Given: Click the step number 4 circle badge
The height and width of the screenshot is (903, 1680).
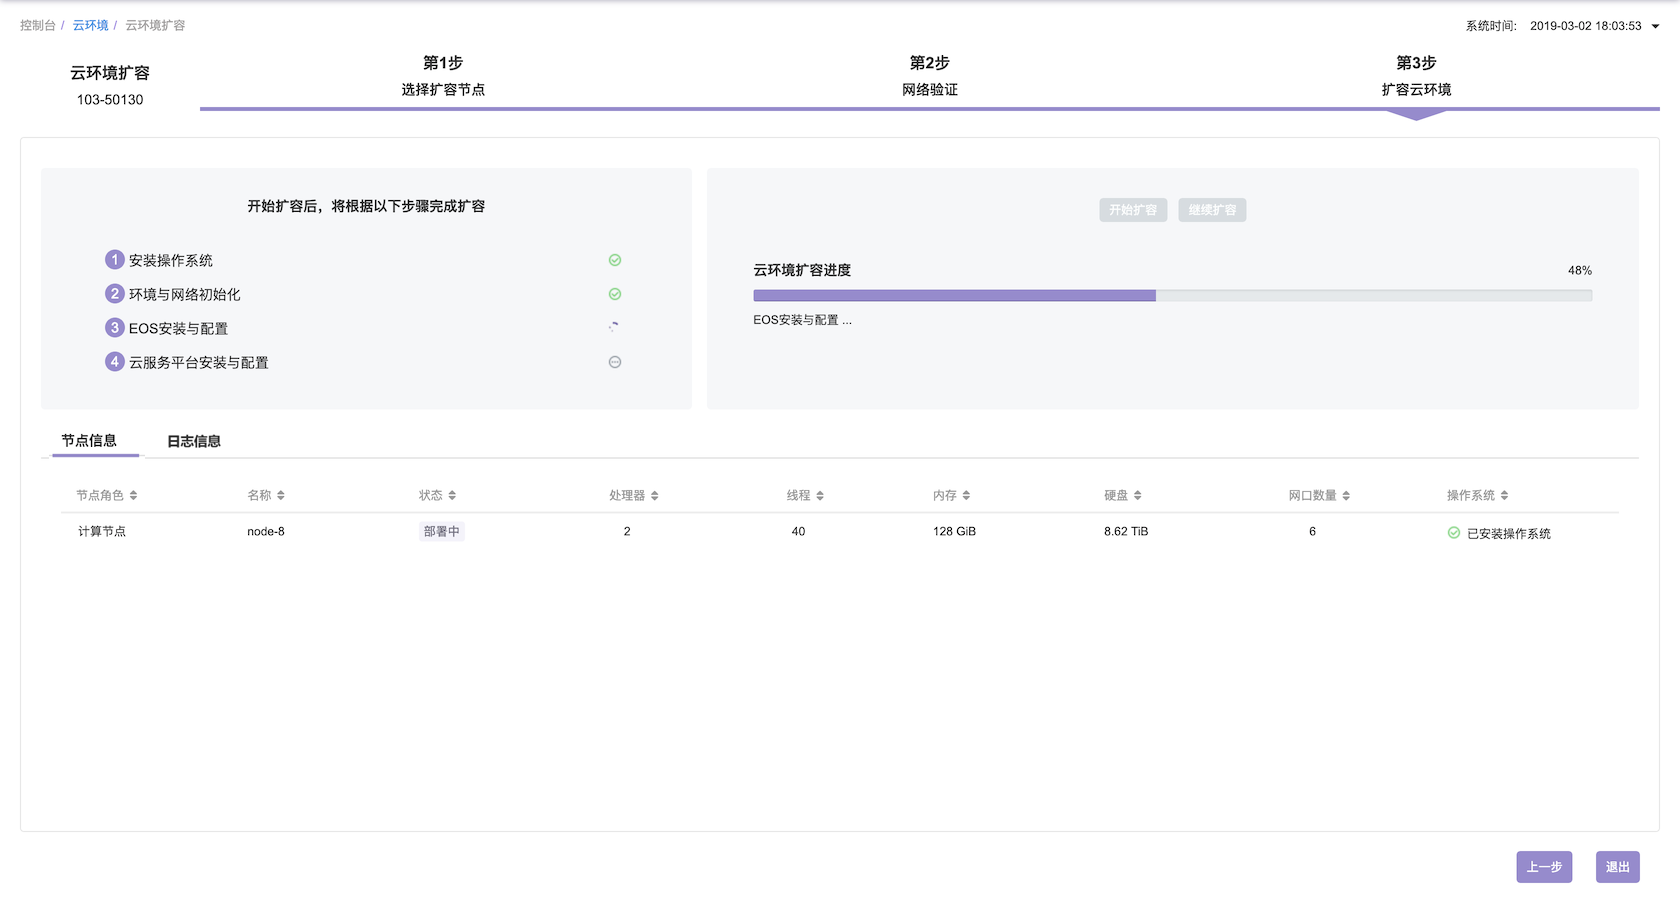Looking at the screenshot, I should point(115,362).
